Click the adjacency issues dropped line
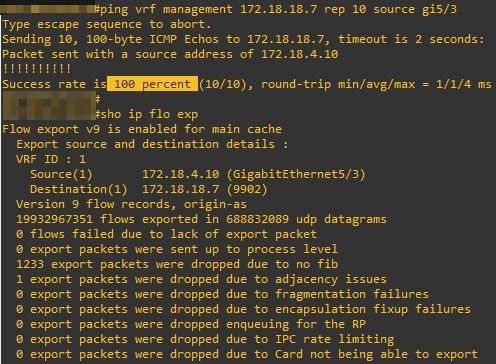 (x=201, y=279)
